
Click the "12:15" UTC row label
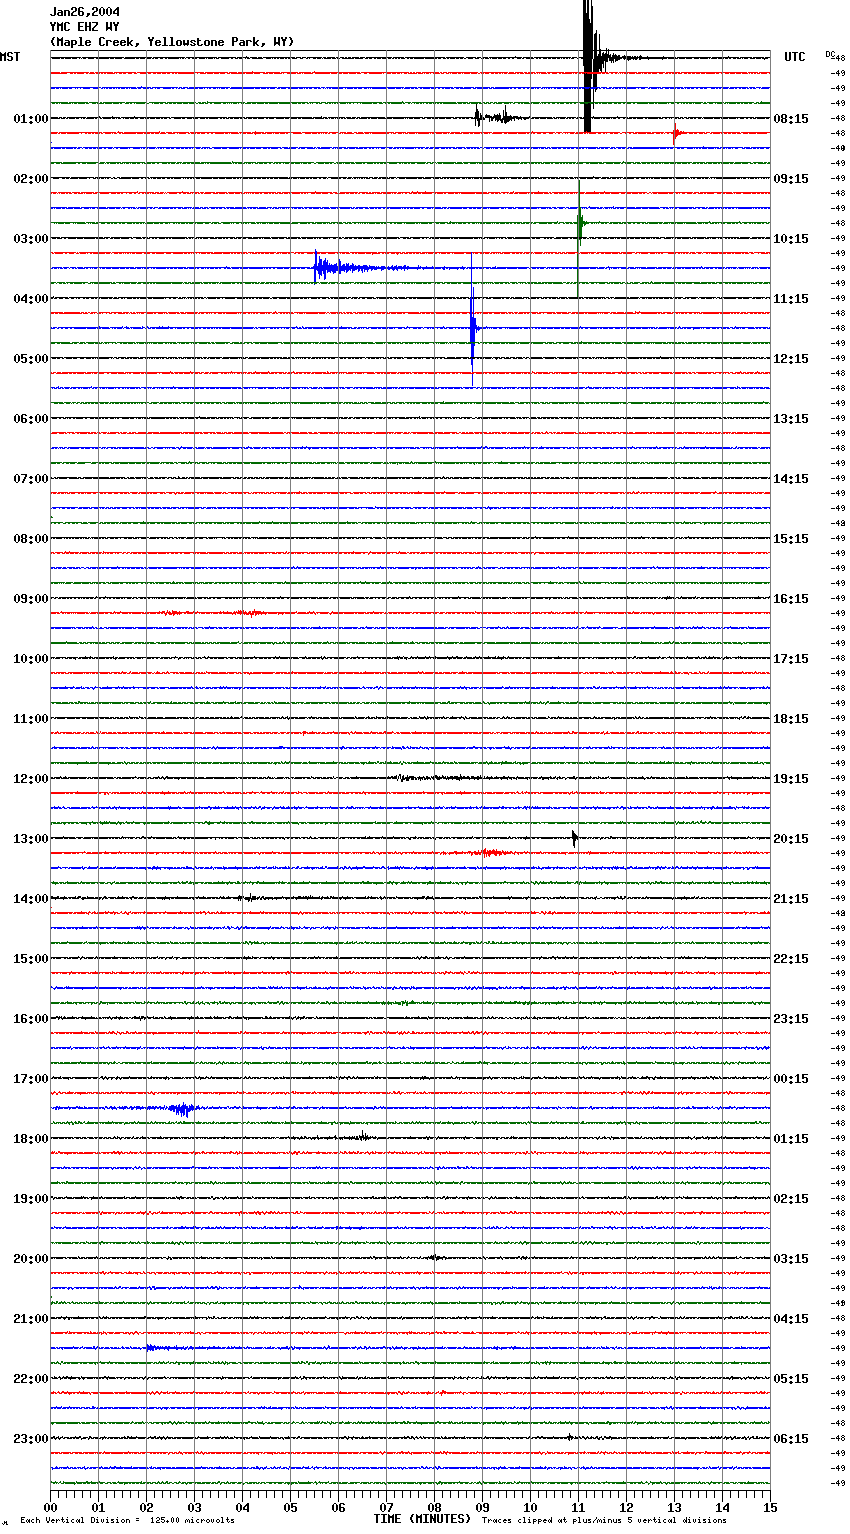pos(791,359)
